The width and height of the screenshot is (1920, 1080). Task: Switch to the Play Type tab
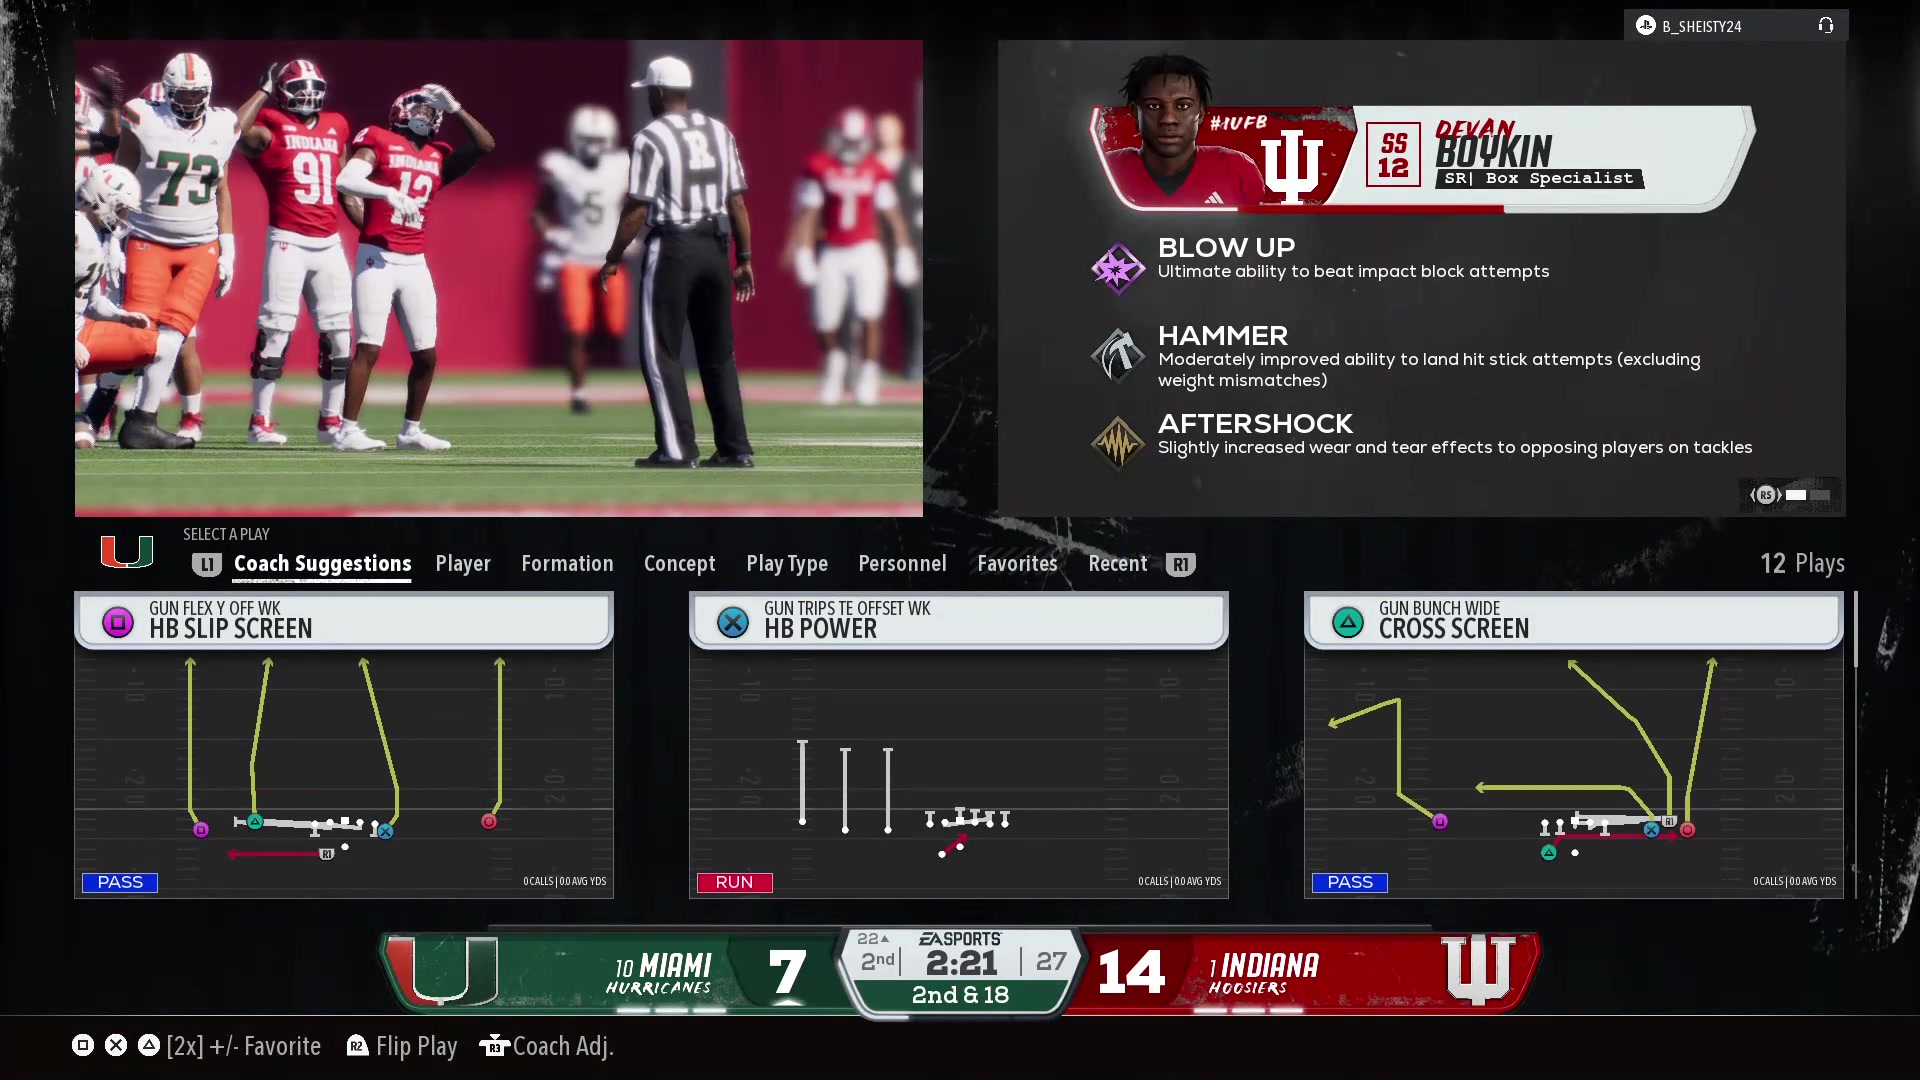point(787,564)
